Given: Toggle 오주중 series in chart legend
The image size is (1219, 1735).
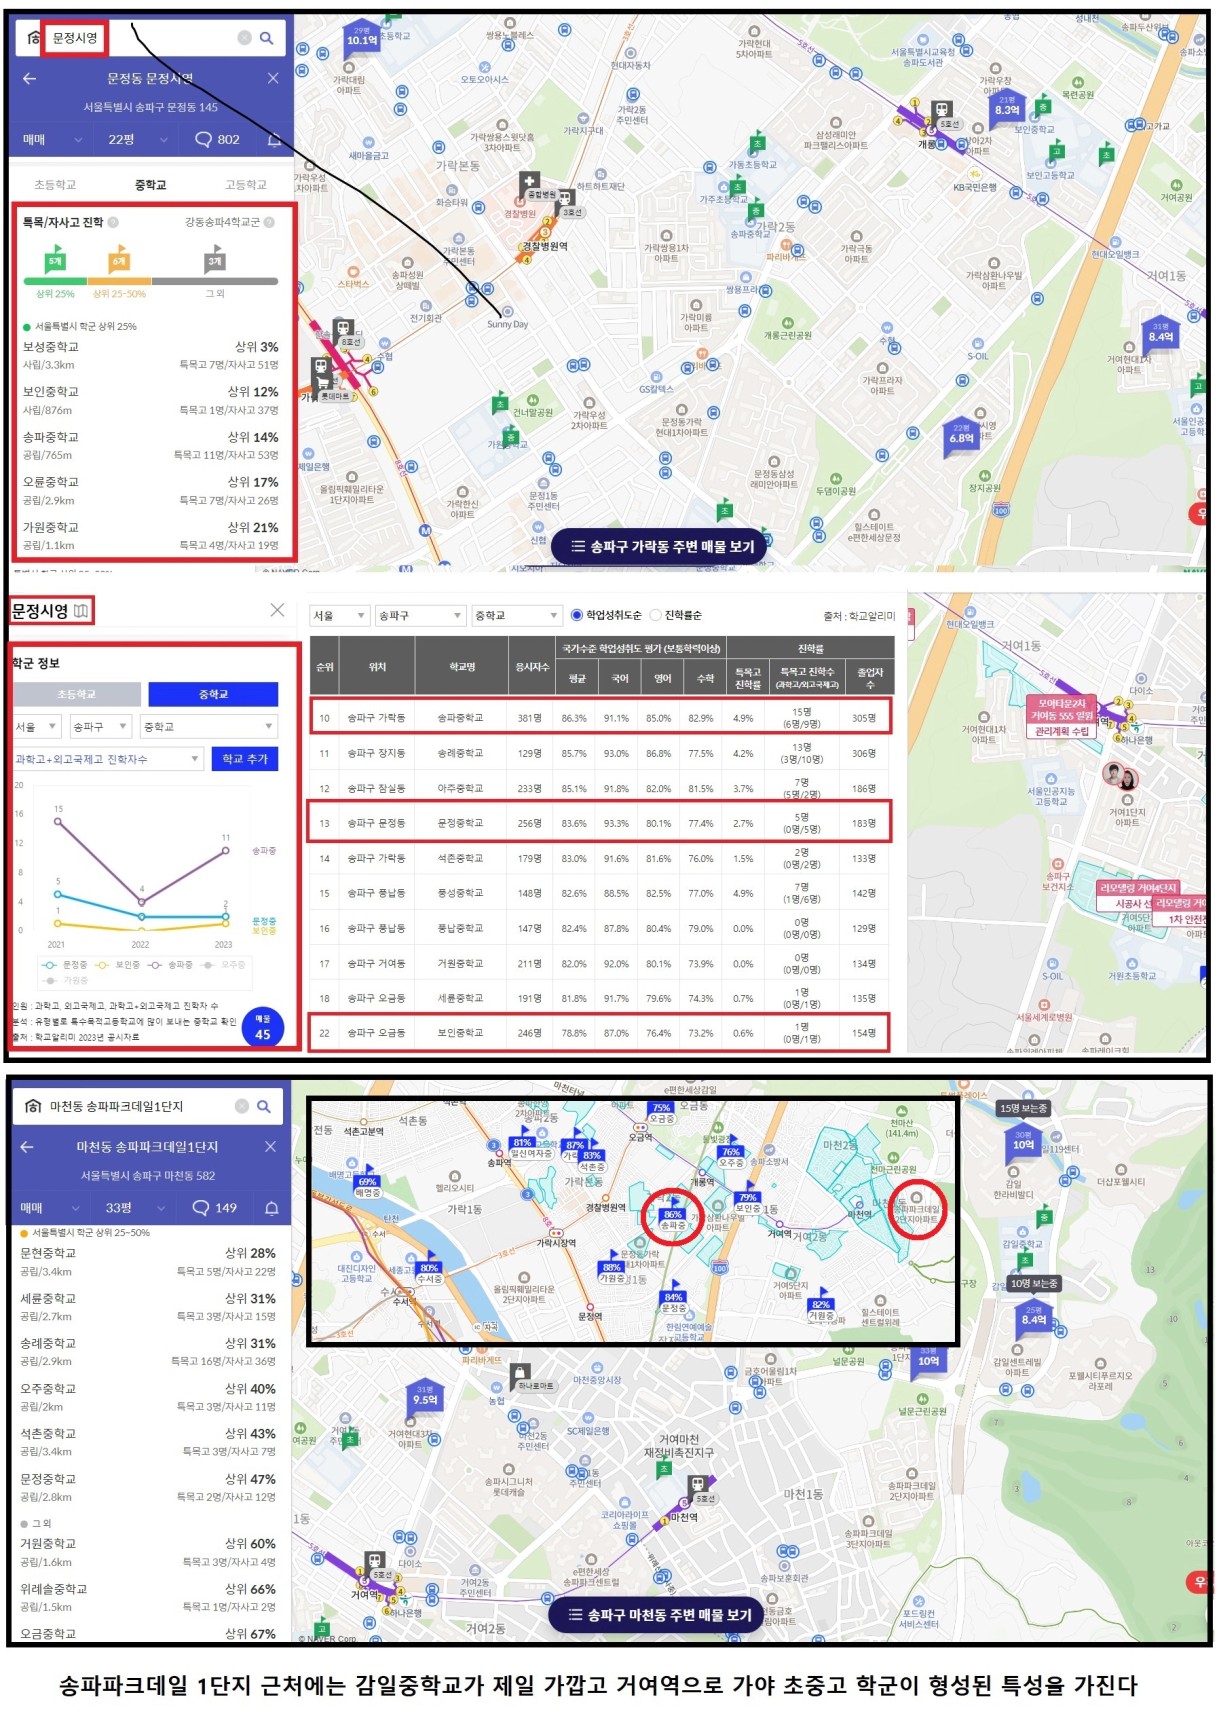Looking at the screenshot, I should pos(222,965).
